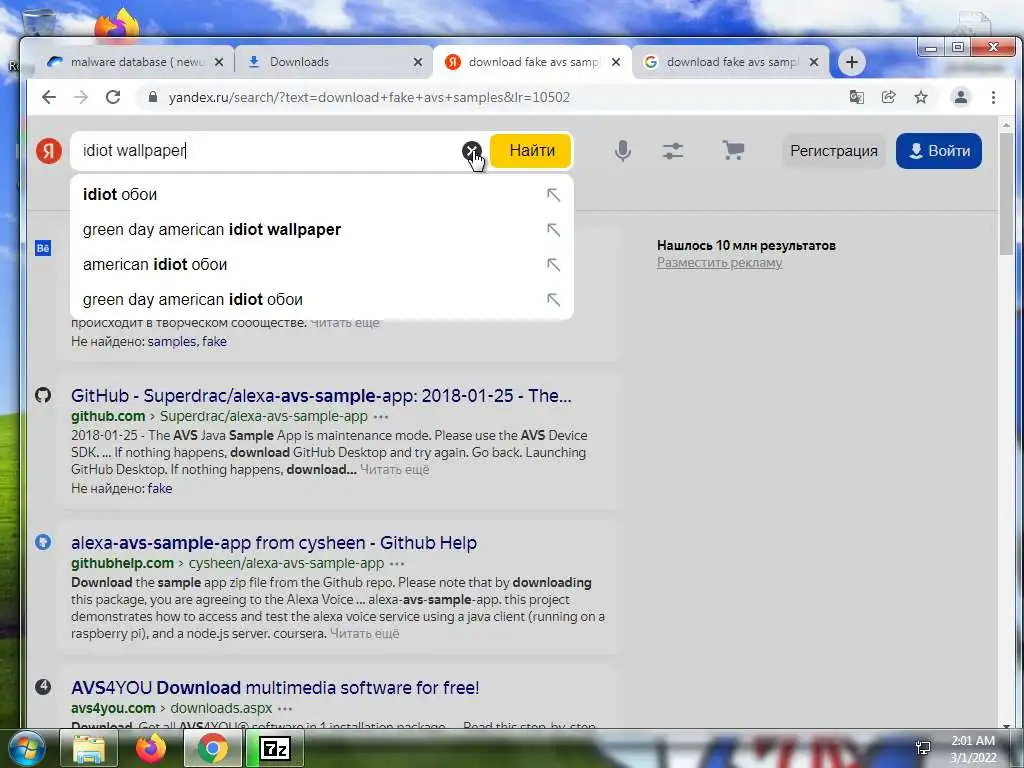Image resolution: width=1024 pixels, height=768 pixels.
Task: Select 'green day american idiot обои' suggestion
Action: [321, 300]
